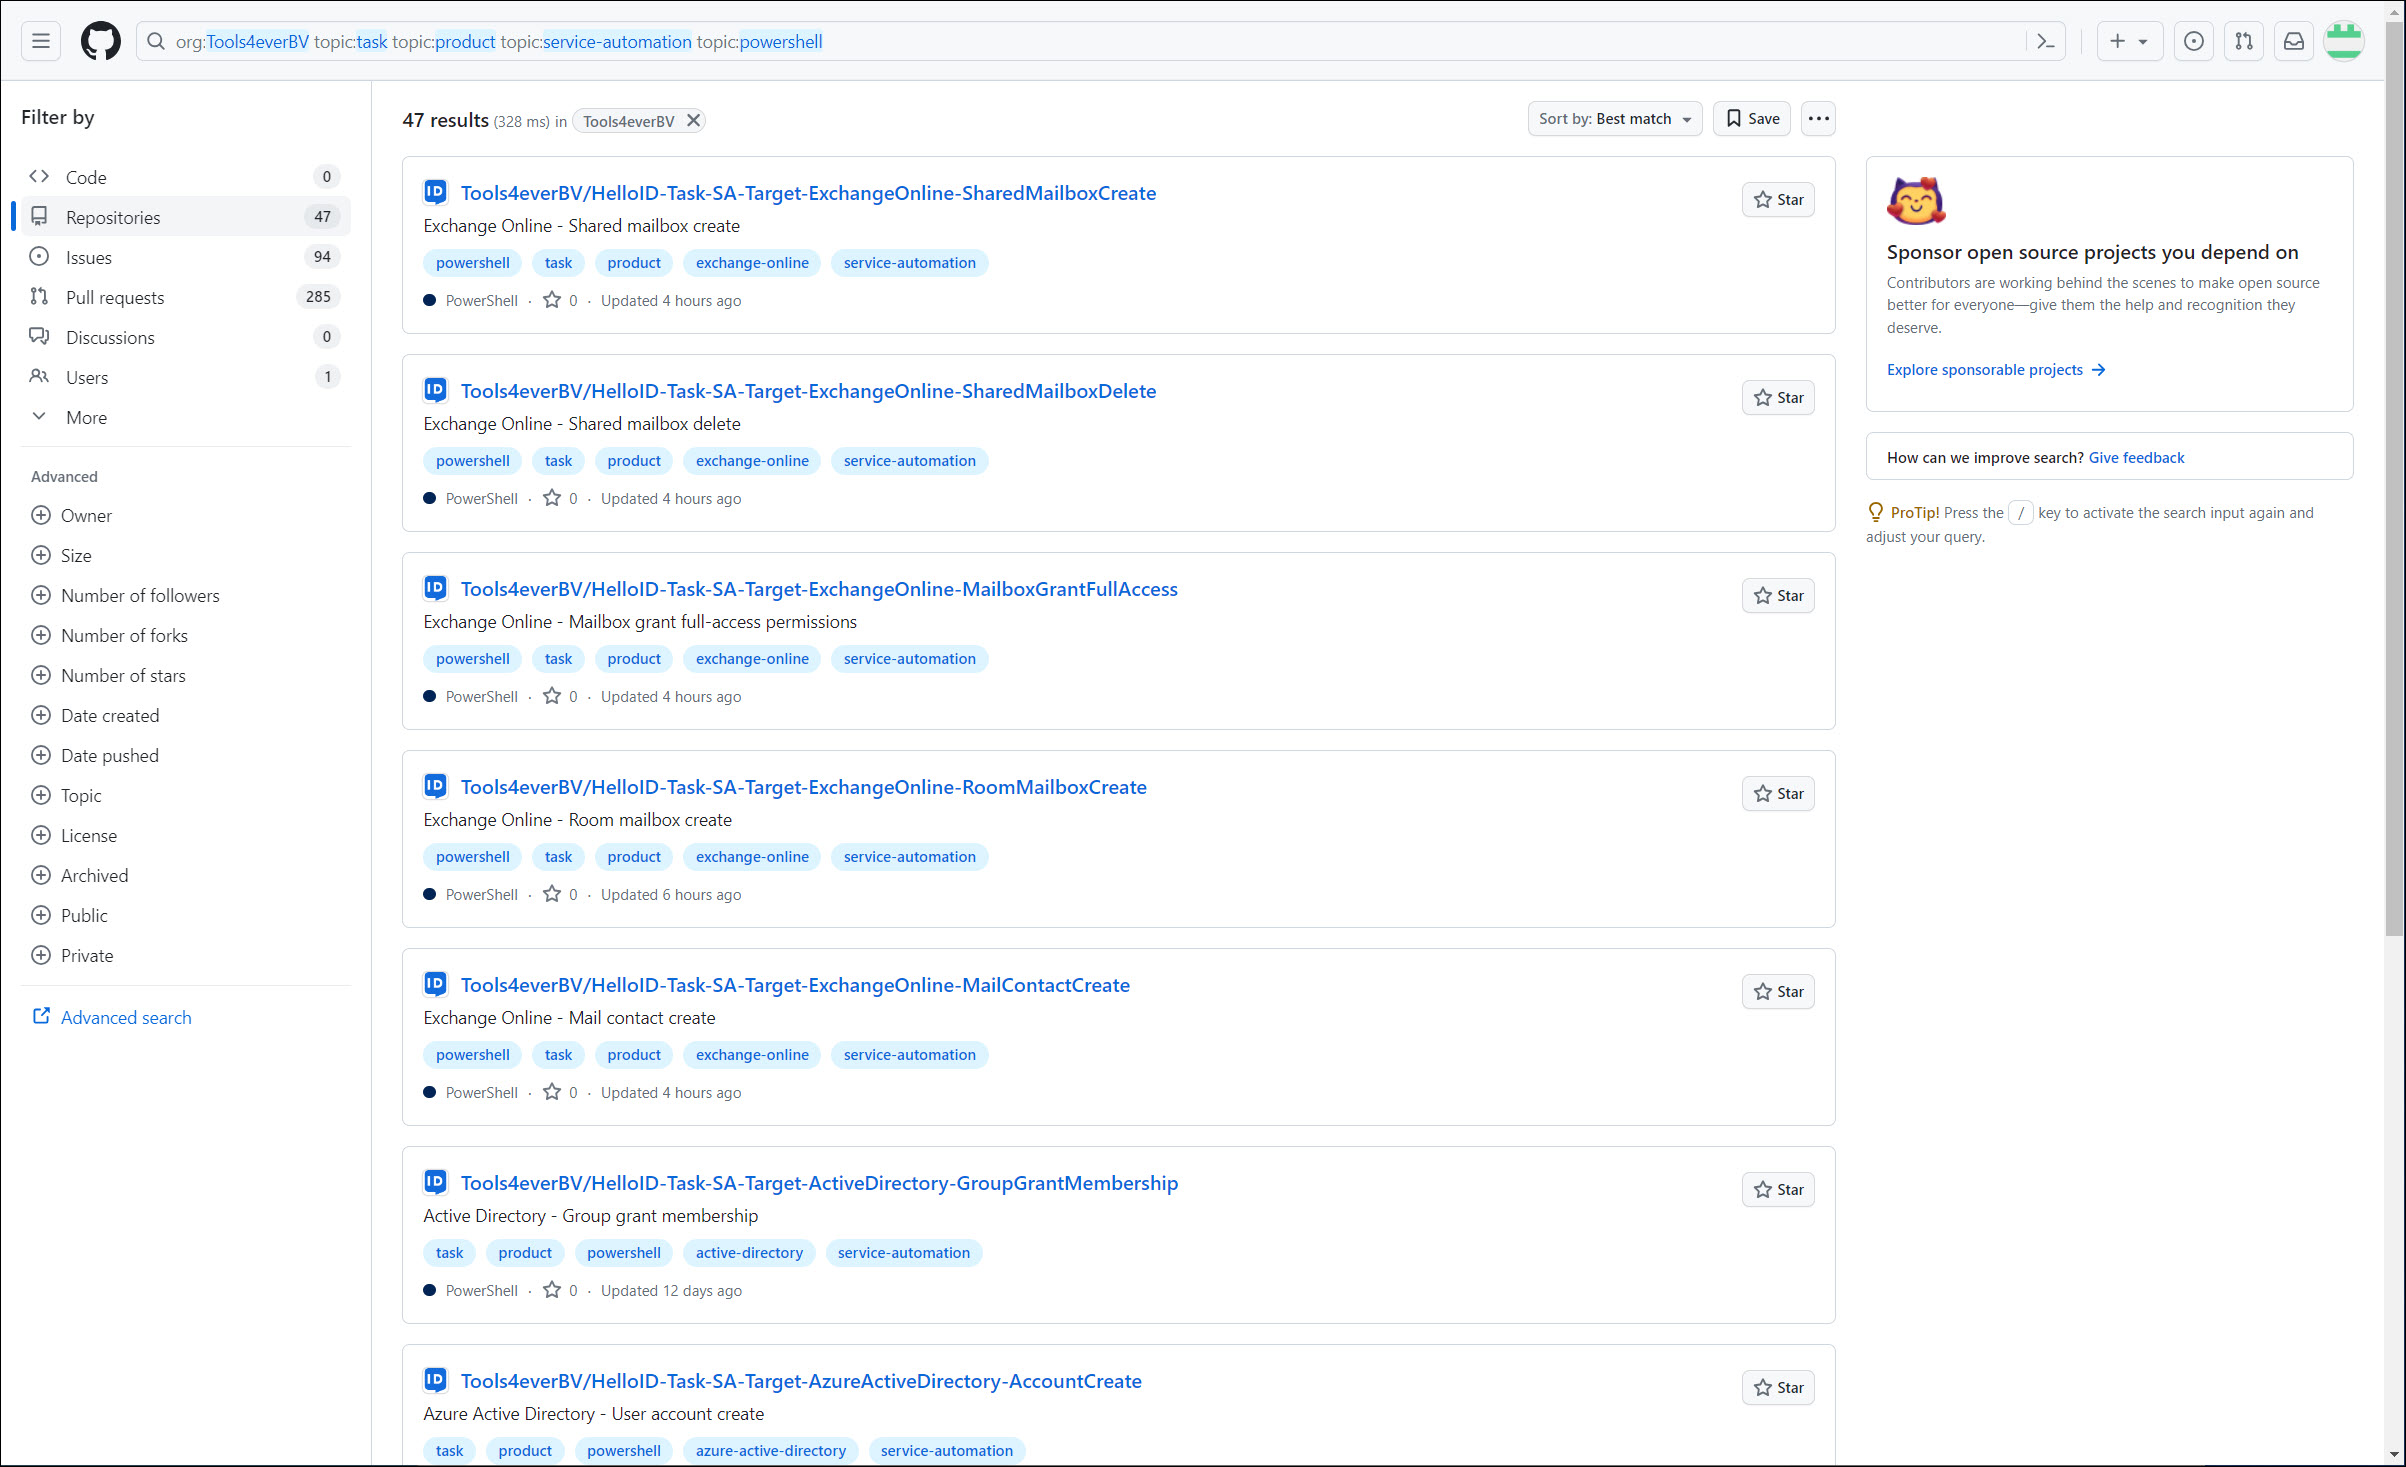Image resolution: width=2406 pixels, height=1467 pixels.
Task: Star the AzureActiveDirectory-AccountCreate repository
Action: [1778, 1387]
